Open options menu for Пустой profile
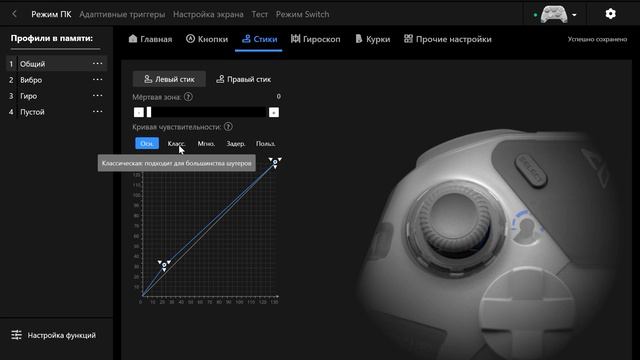Viewport: 640px width, 360px height. (98, 111)
